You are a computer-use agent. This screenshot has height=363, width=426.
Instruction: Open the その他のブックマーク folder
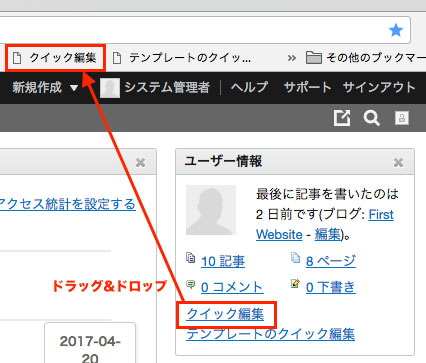(x=366, y=58)
